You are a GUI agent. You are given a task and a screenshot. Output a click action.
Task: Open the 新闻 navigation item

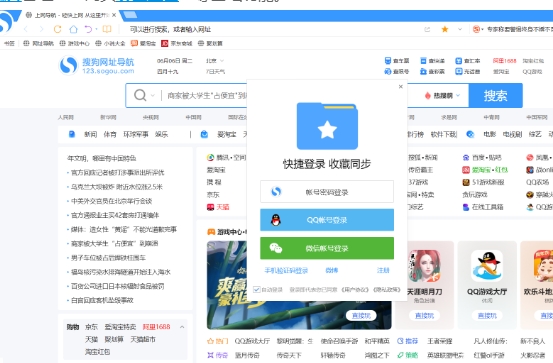click(x=90, y=134)
